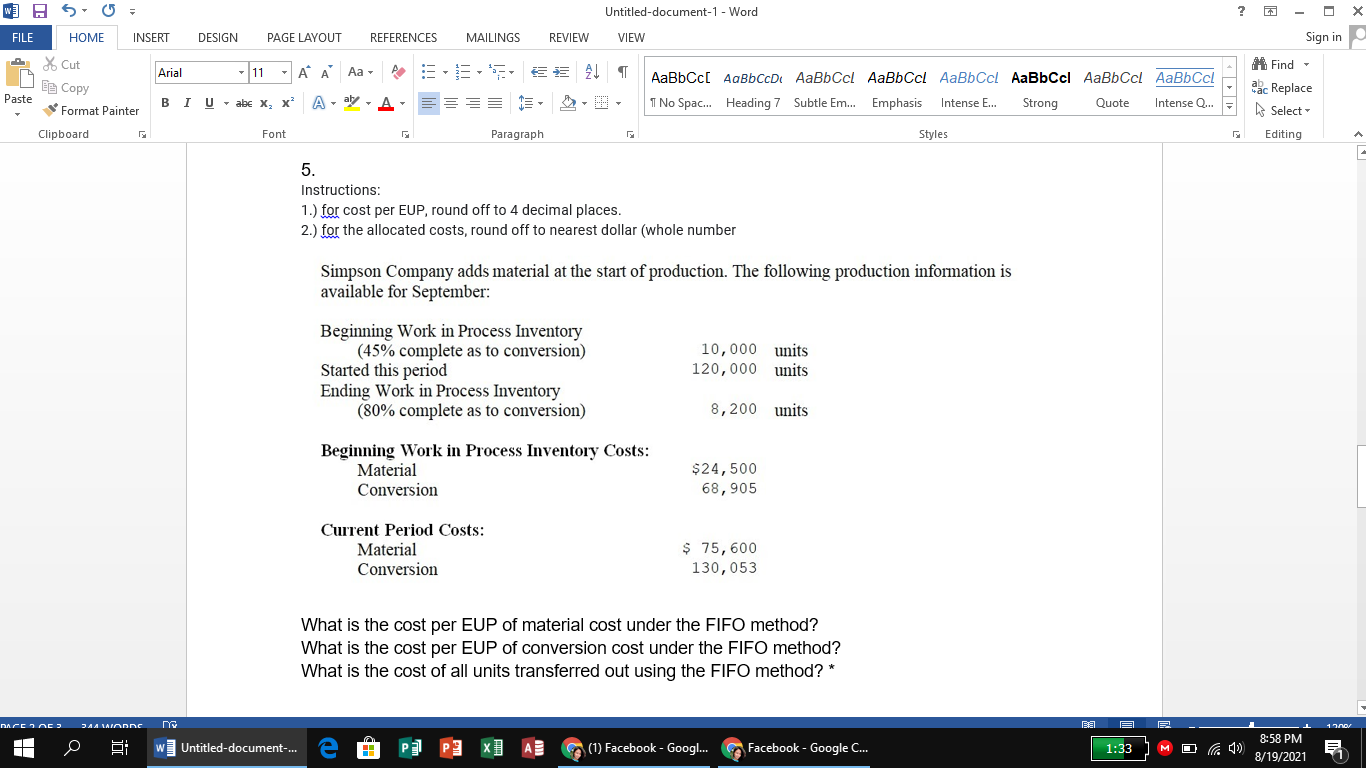
Task: Toggle the Show/Hide paragraph marks
Action: [622, 72]
